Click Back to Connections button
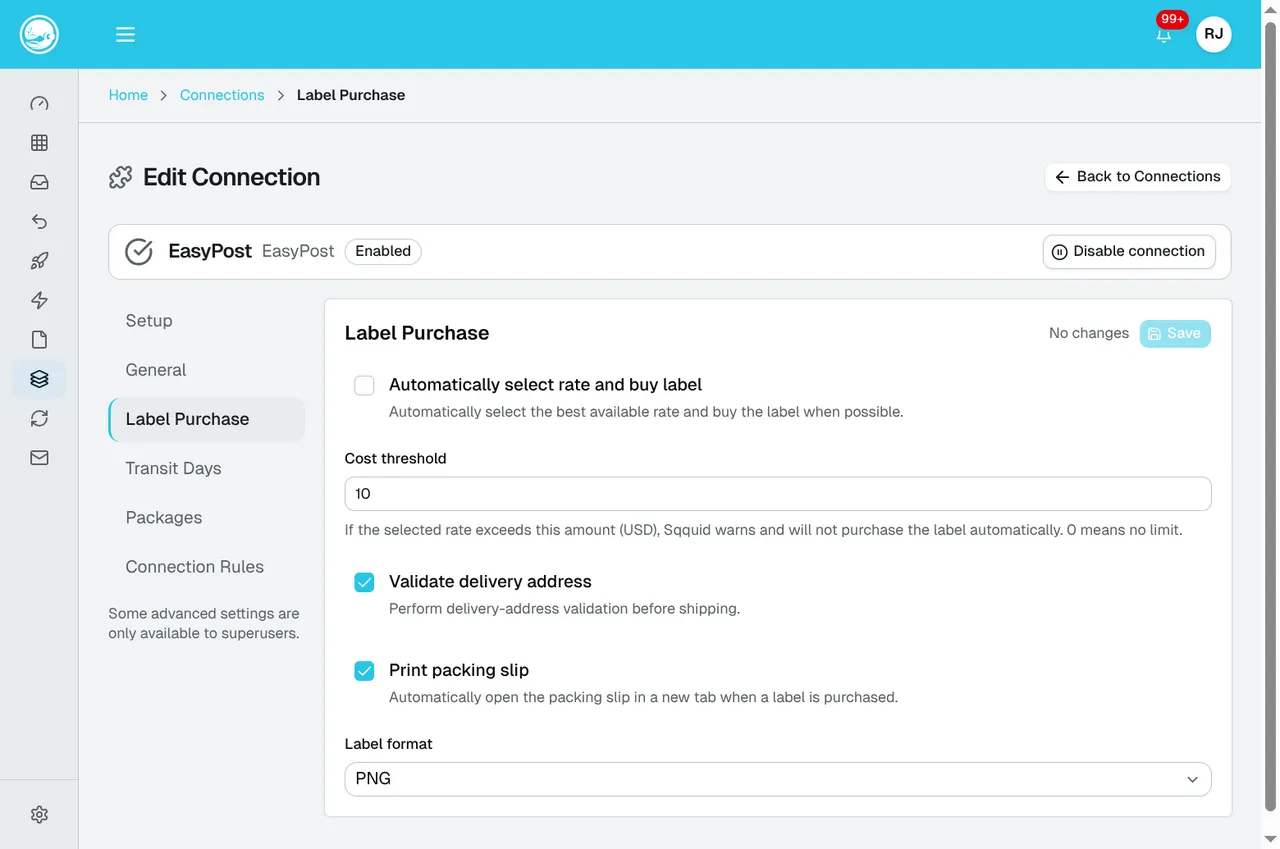Screen dimensions: 1280x849 coord(1138,177)
